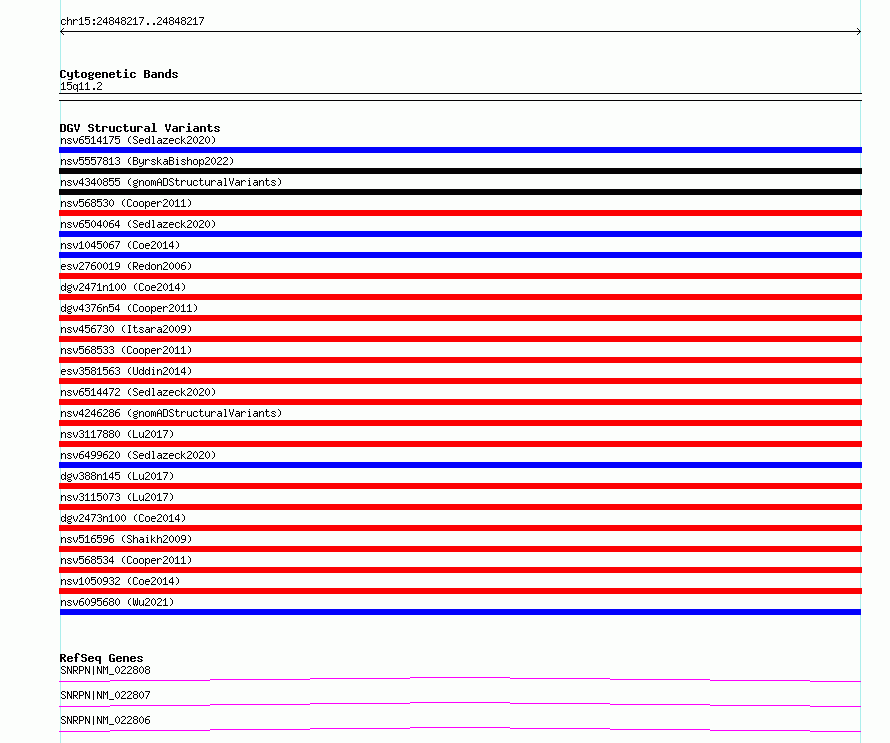This screenshot has width=890, height=743.
Task: Click the red bar under nsv516596
Action: click(x=460, y=549)
